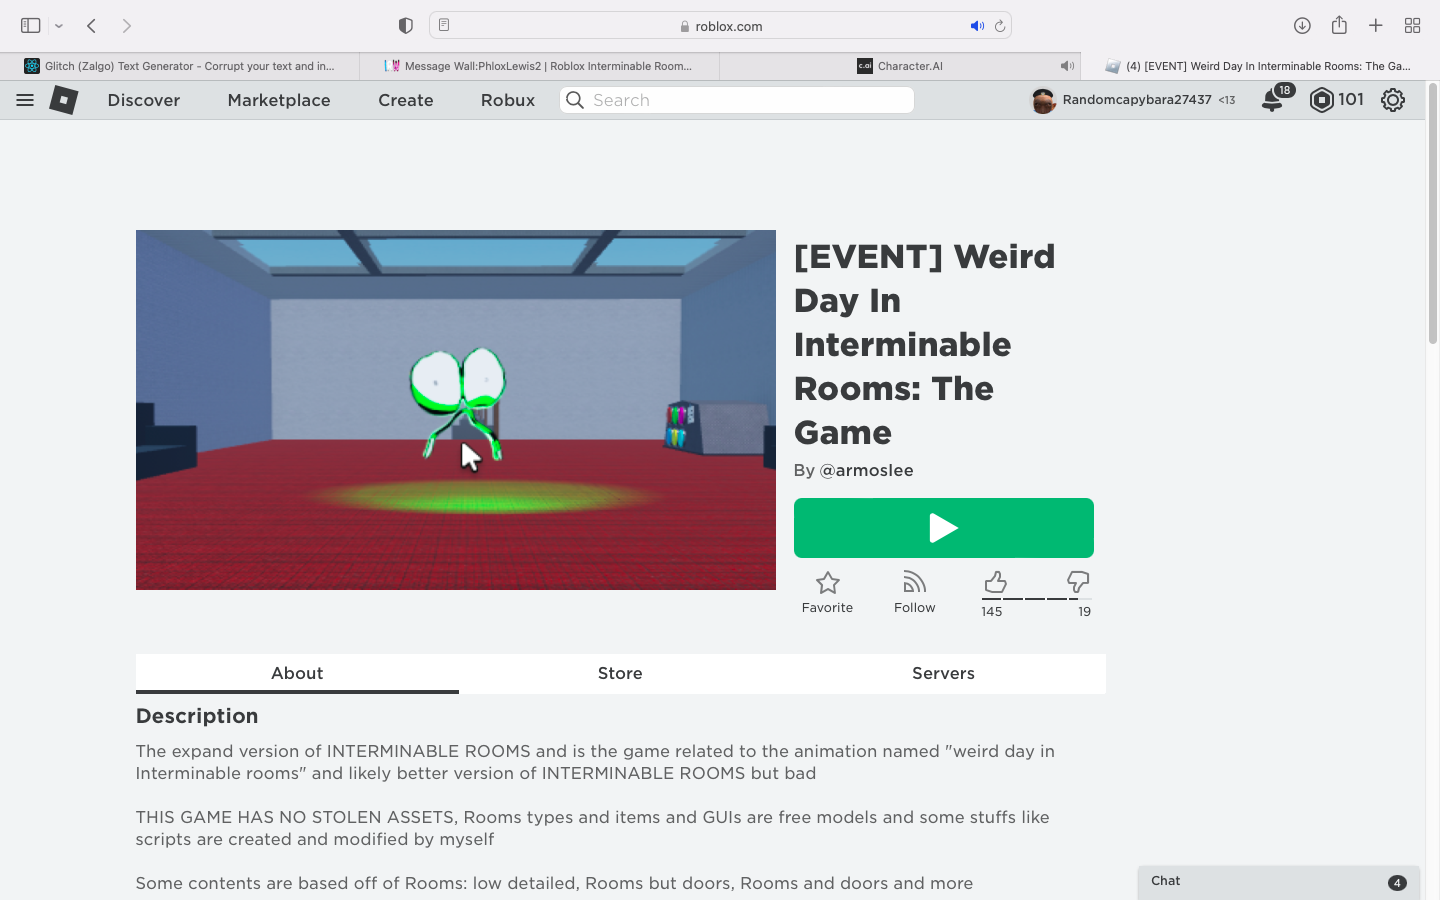Mute the Character.AI tab's speaker icon
The height and width of the screenshot is (900, 1440).
pyautogui.click(x=1067, y=66)
